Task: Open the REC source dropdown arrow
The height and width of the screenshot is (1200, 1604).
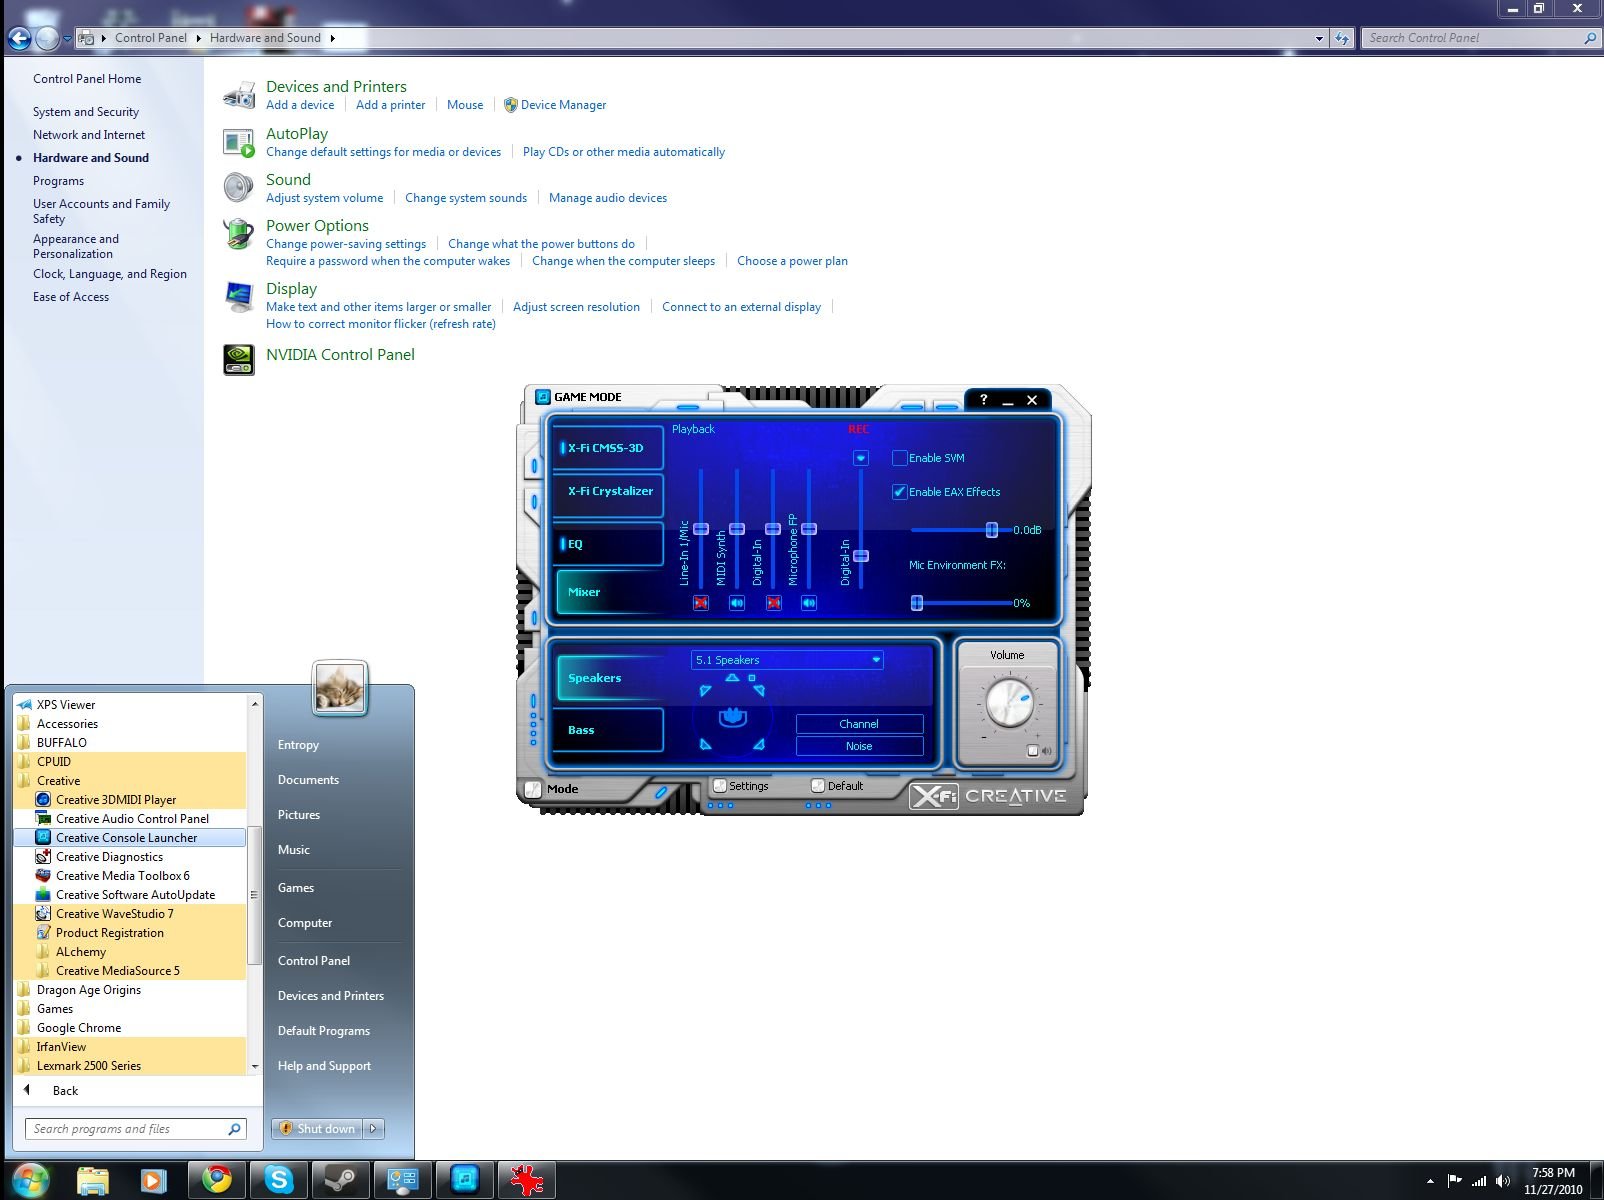Action: tap(861, 458)
